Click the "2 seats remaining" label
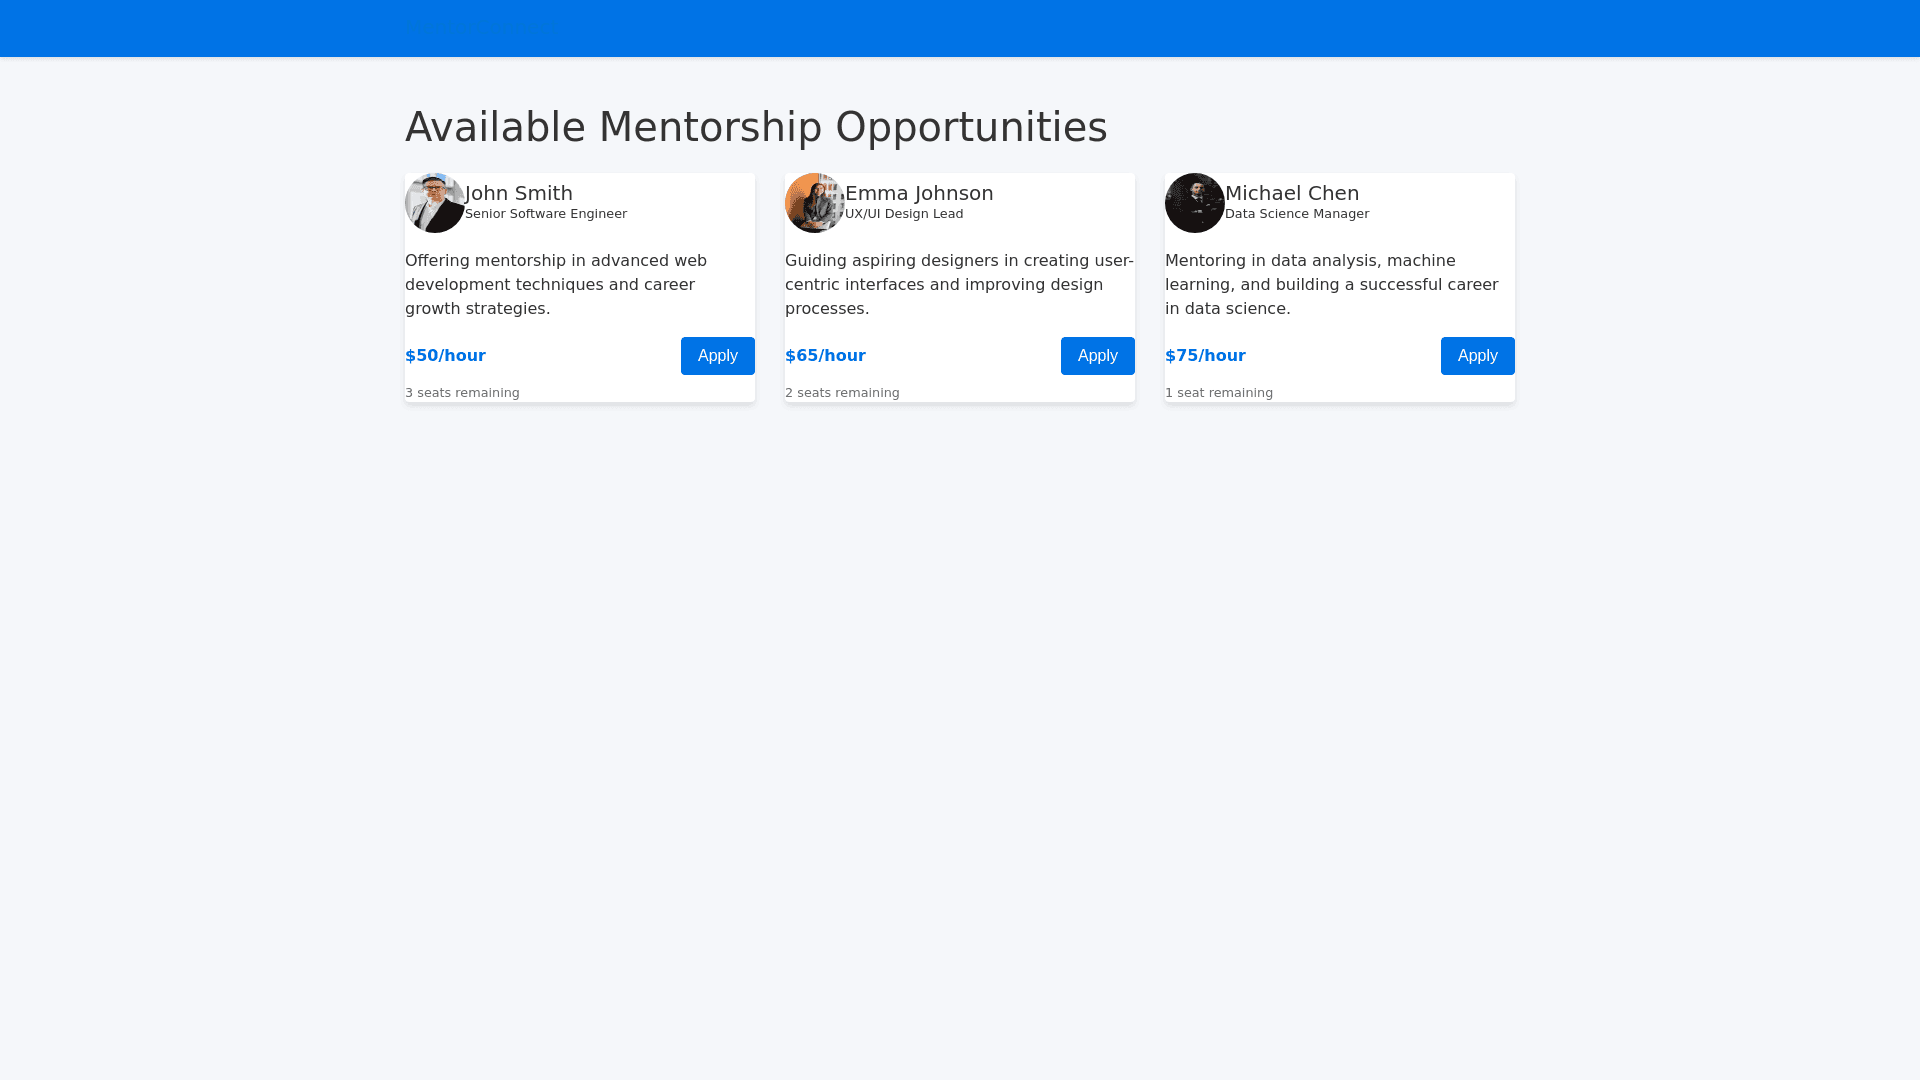Viewport: 1920px width, 1080px height. coord(842,393)
